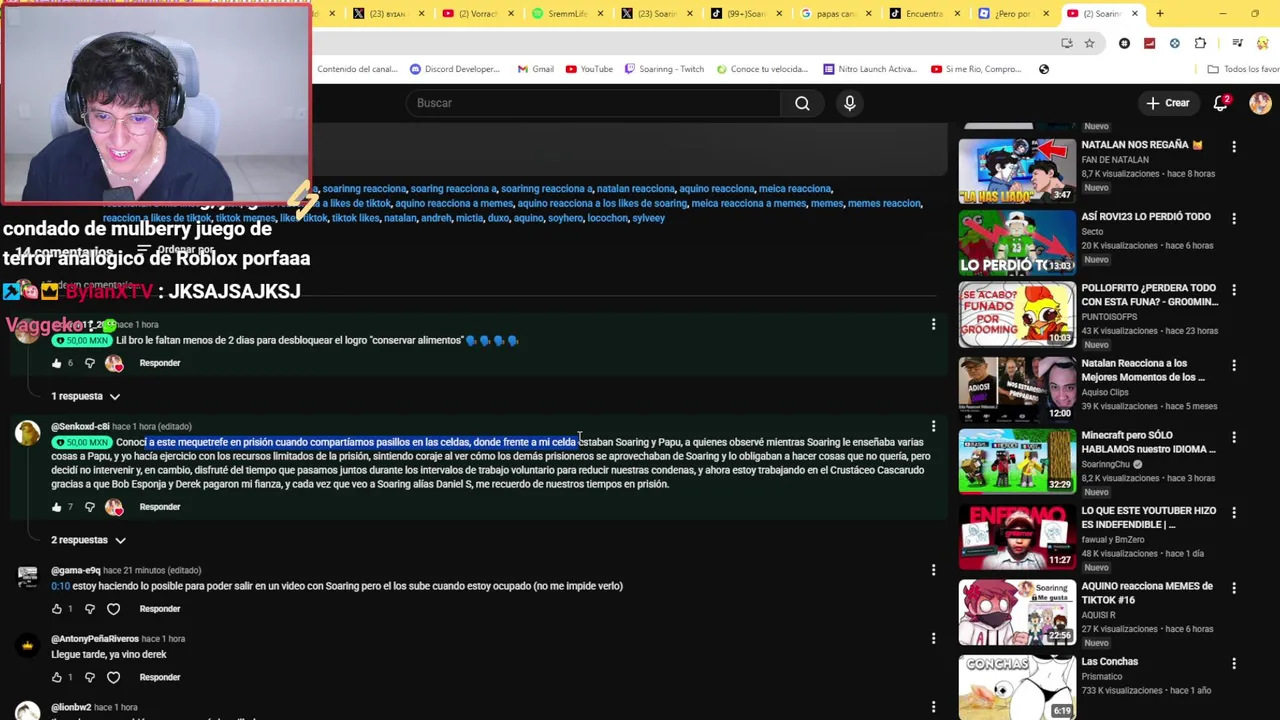Viewport: 1280px width, 720px height.
Task: Open 'Todos los favoritos' bookmarks folder
Action: point(1243,69)
